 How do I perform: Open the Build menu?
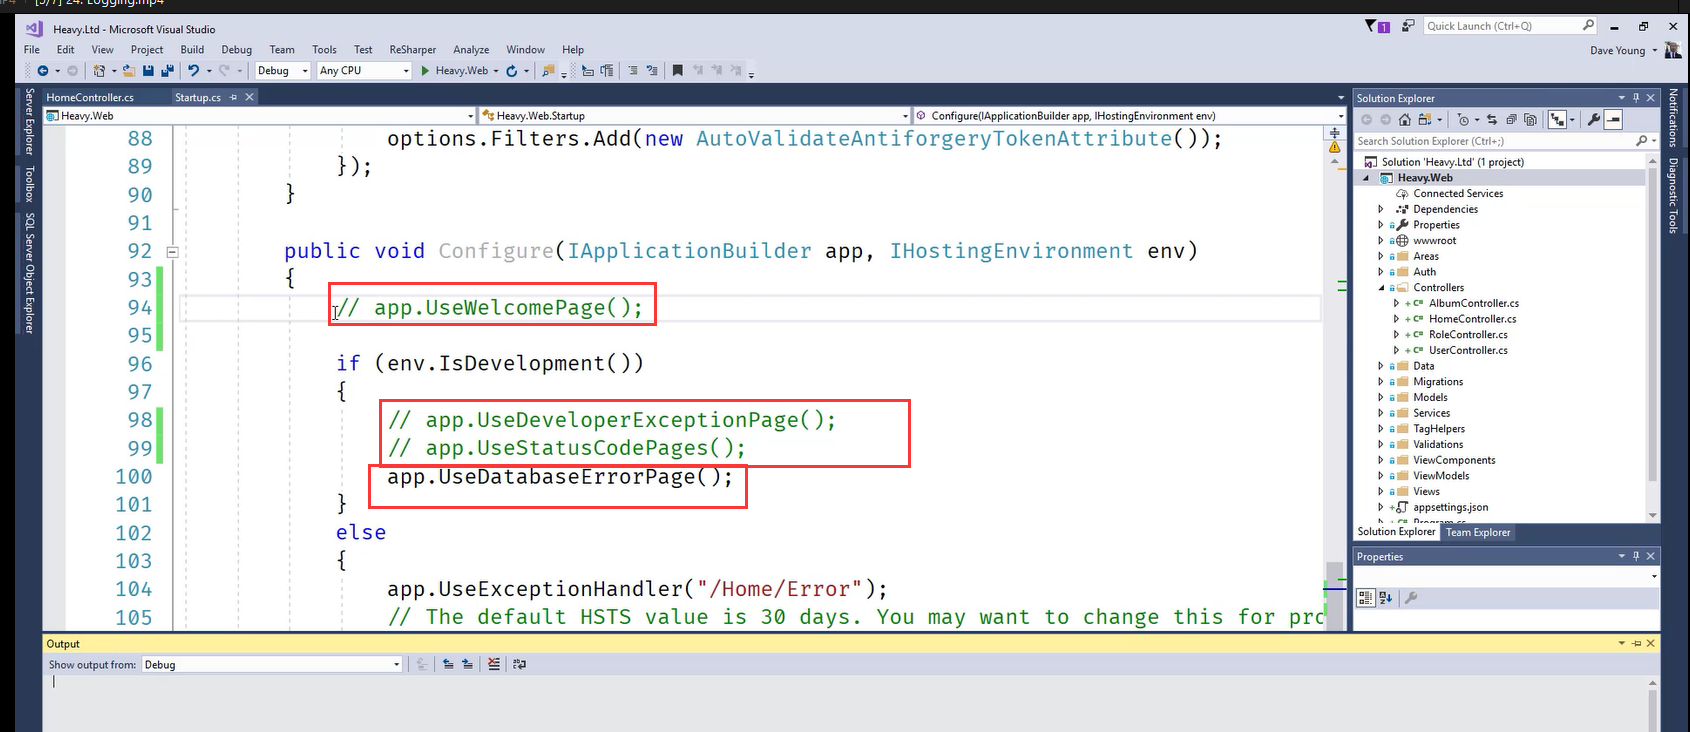[192, 49]
